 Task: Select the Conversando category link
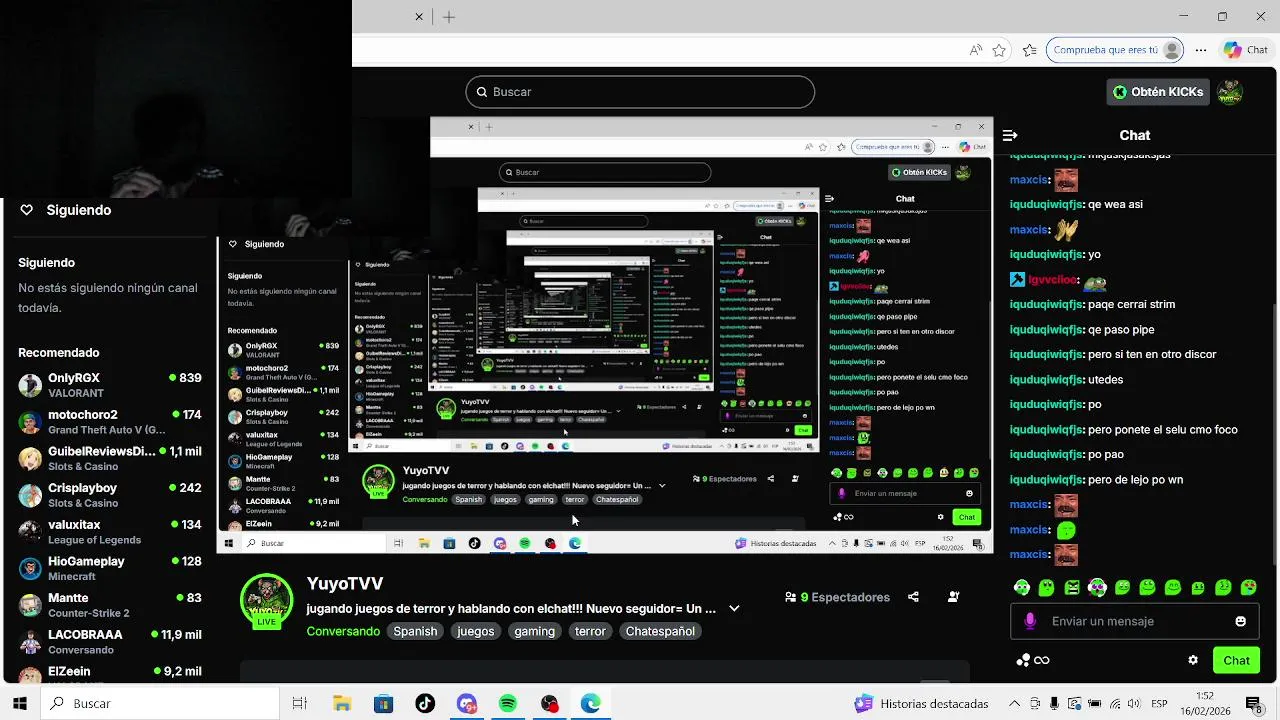pyautogui.click(x=343, y=631)
